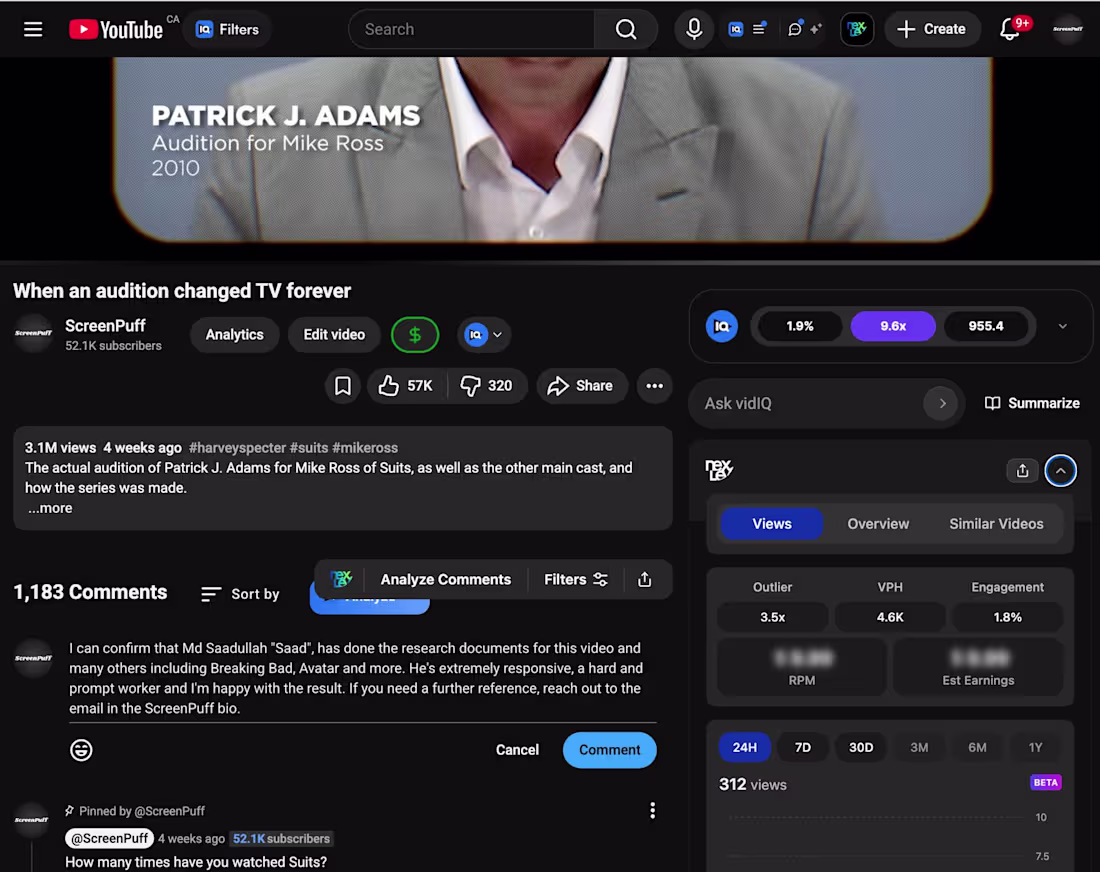Open the comment Filters menu
Viewport: 1100px width, 872px height.
click(x=575, y=579)
